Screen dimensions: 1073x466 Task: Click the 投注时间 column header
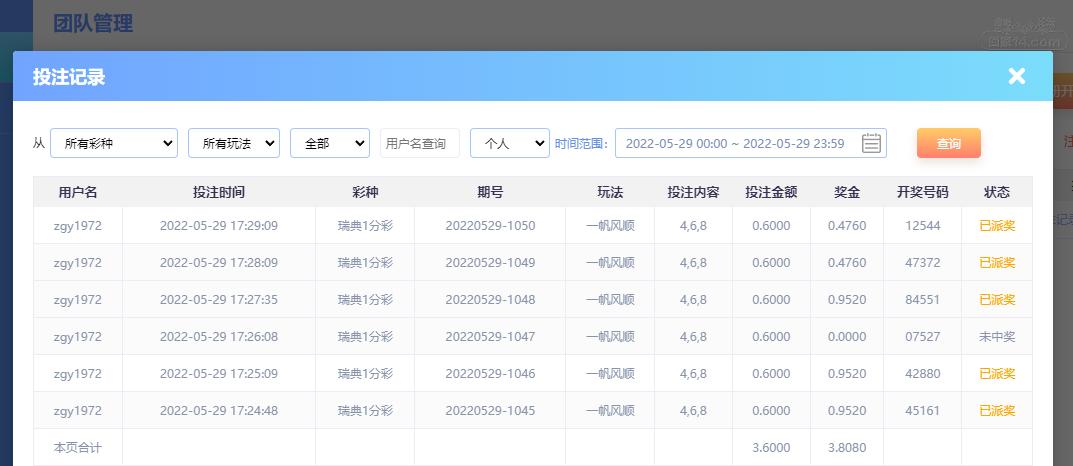pos(219,192)
